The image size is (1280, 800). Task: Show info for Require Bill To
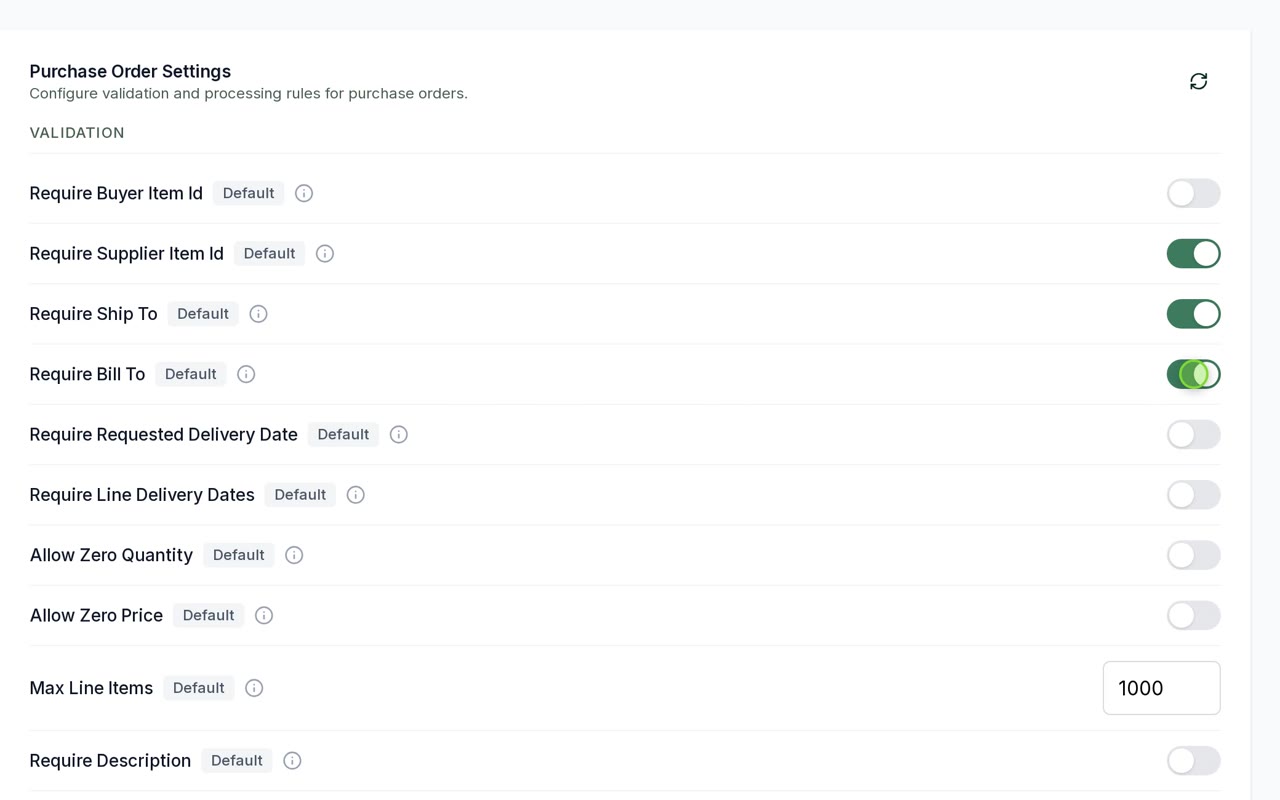click(x=246, y=374)
